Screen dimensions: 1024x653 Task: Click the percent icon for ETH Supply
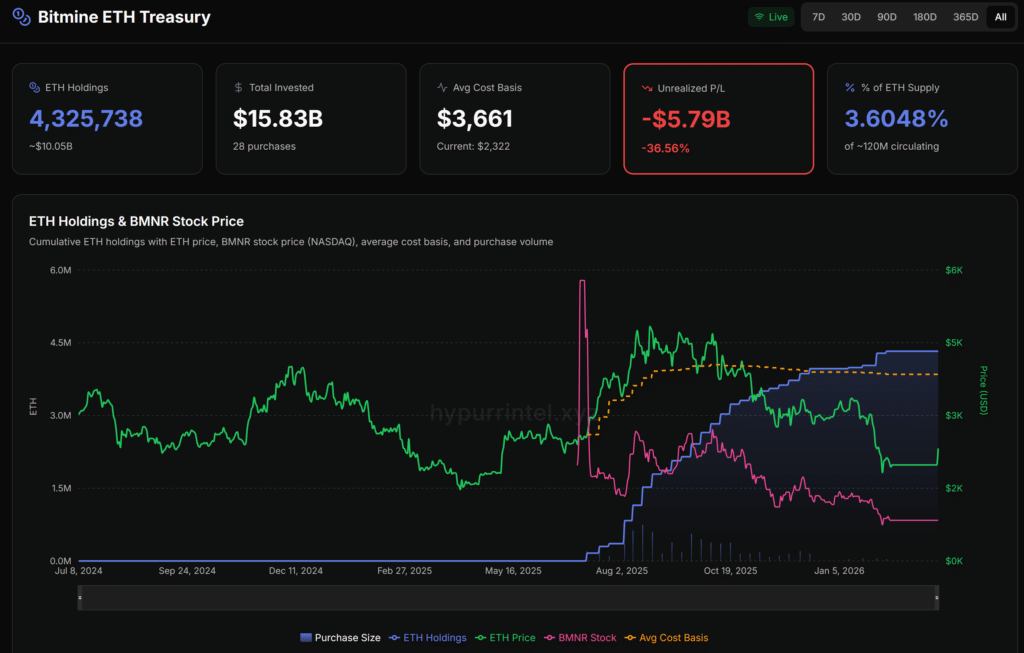[850, 88]
